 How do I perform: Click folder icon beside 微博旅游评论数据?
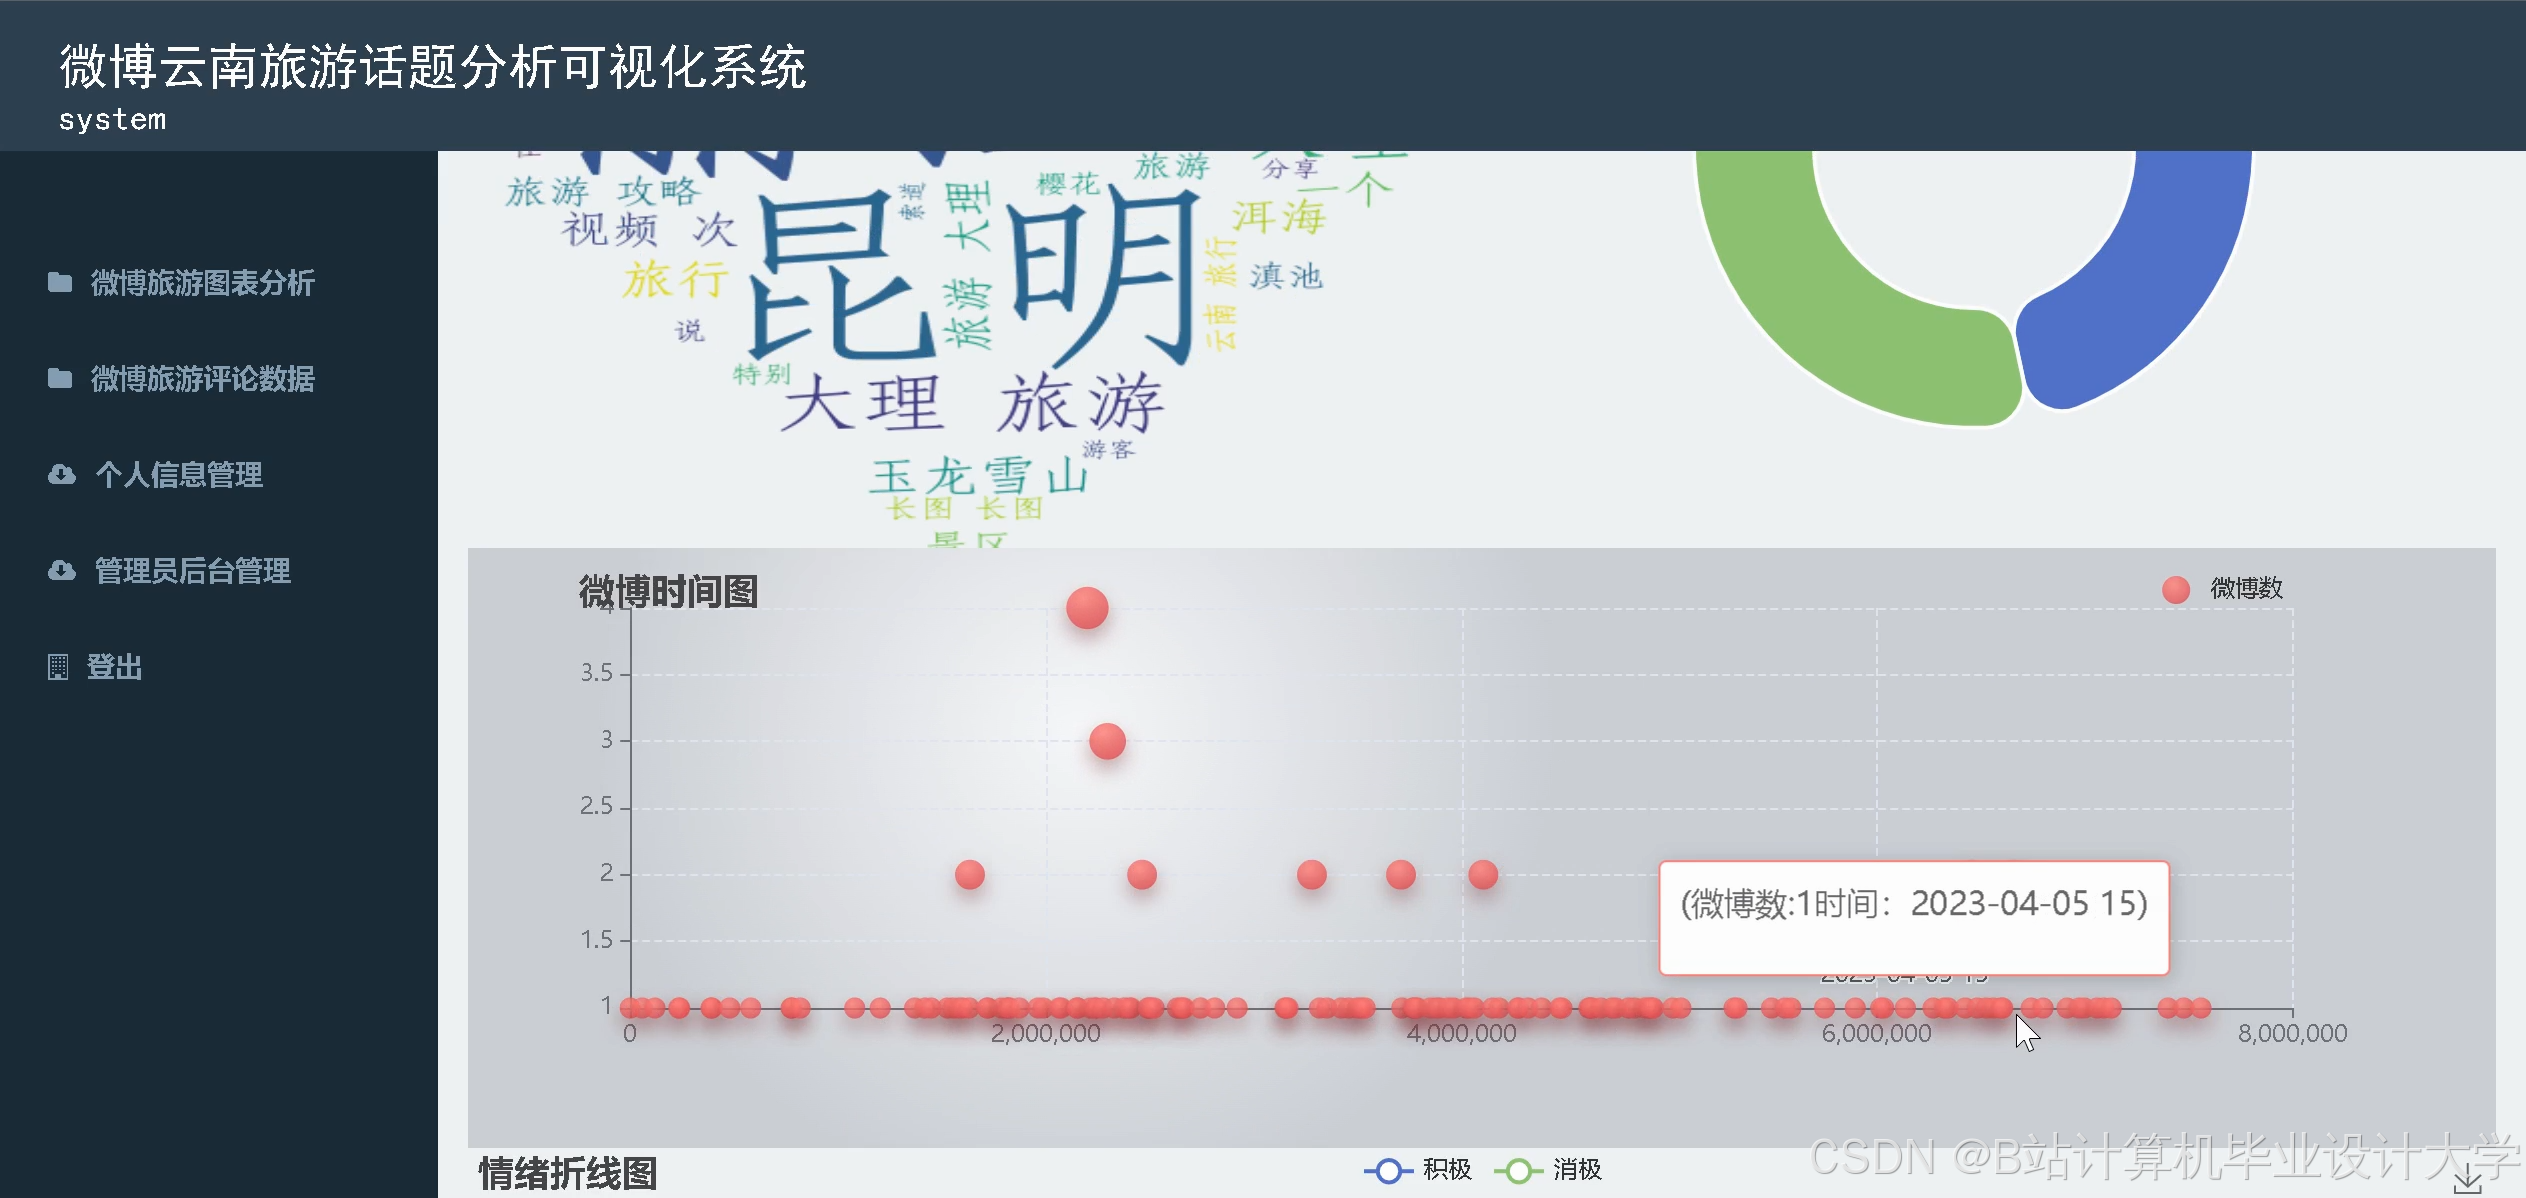(x=60, y=379)
